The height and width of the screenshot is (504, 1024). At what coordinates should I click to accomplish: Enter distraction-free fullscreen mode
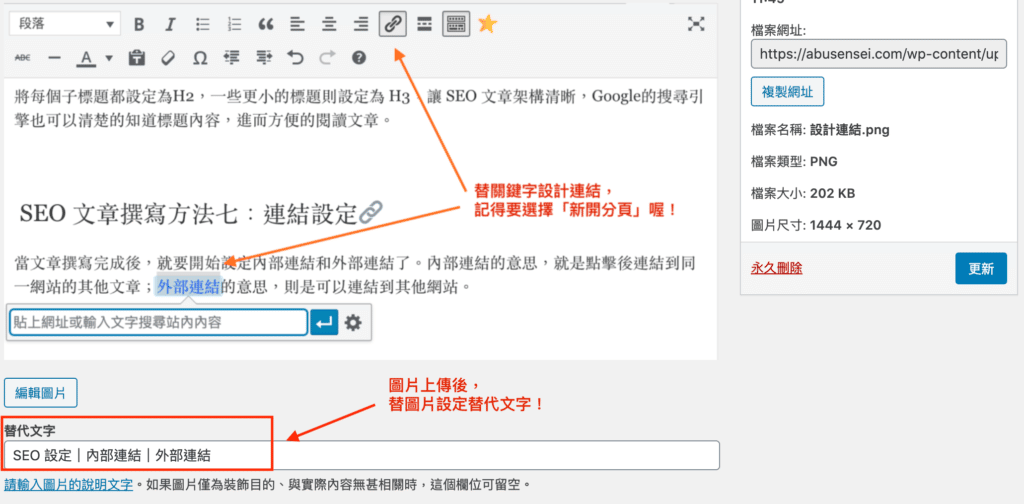point(697,24)
